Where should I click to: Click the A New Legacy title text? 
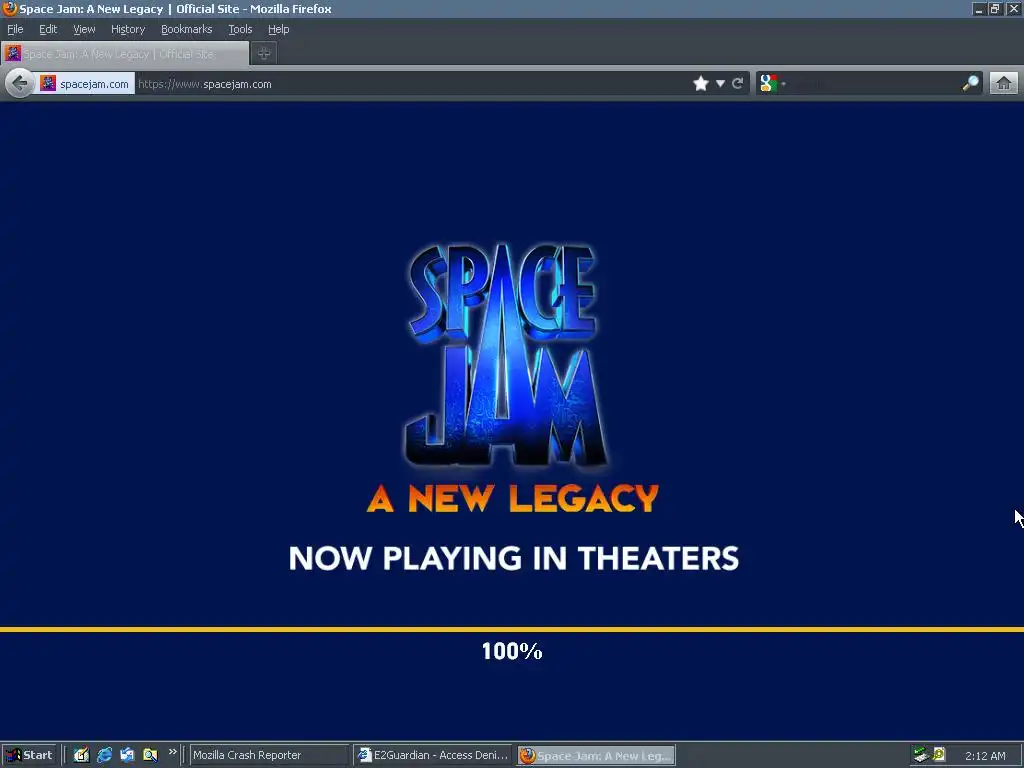513,499
